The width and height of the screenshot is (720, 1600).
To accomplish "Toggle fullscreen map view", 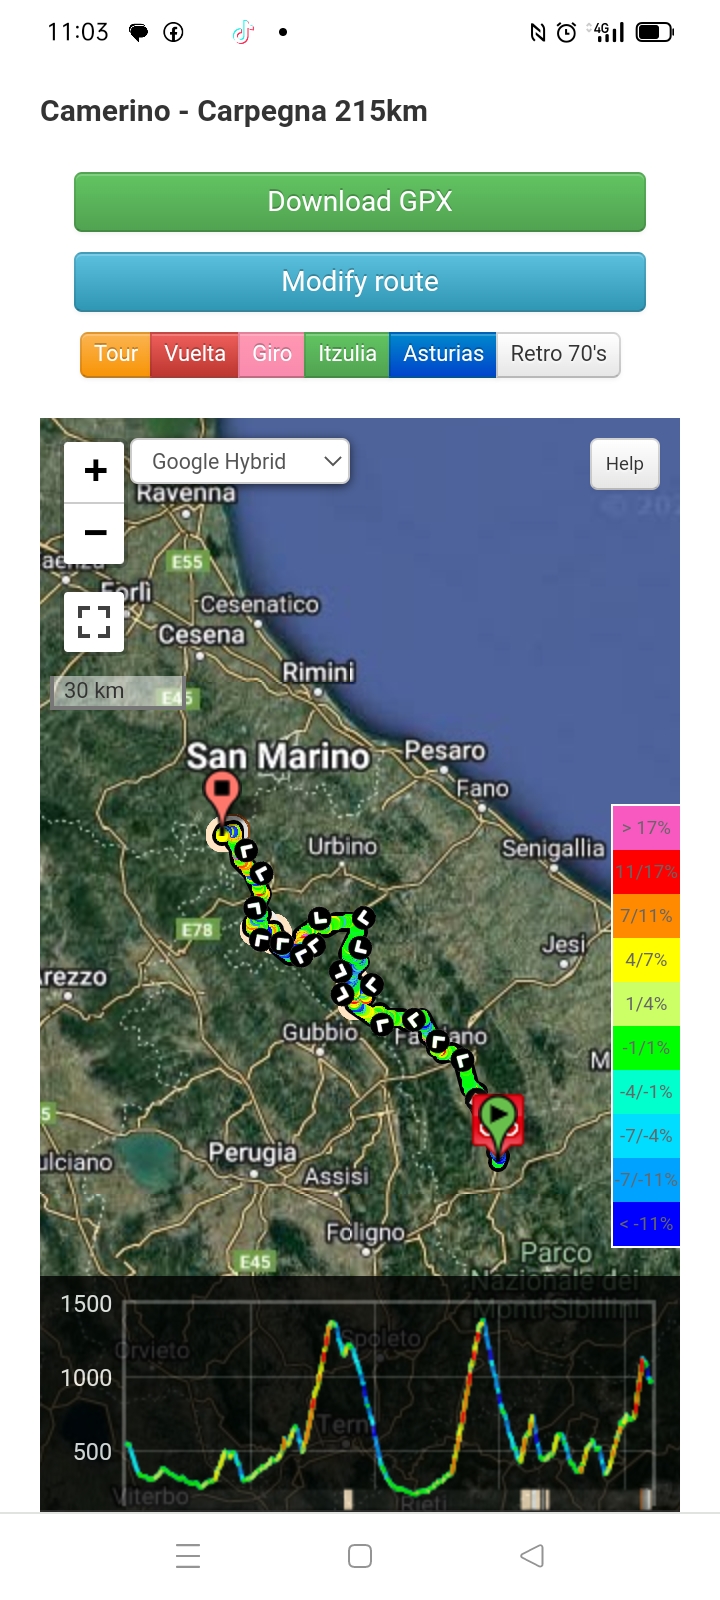I will pyautogui.click(x=94, y=622).
